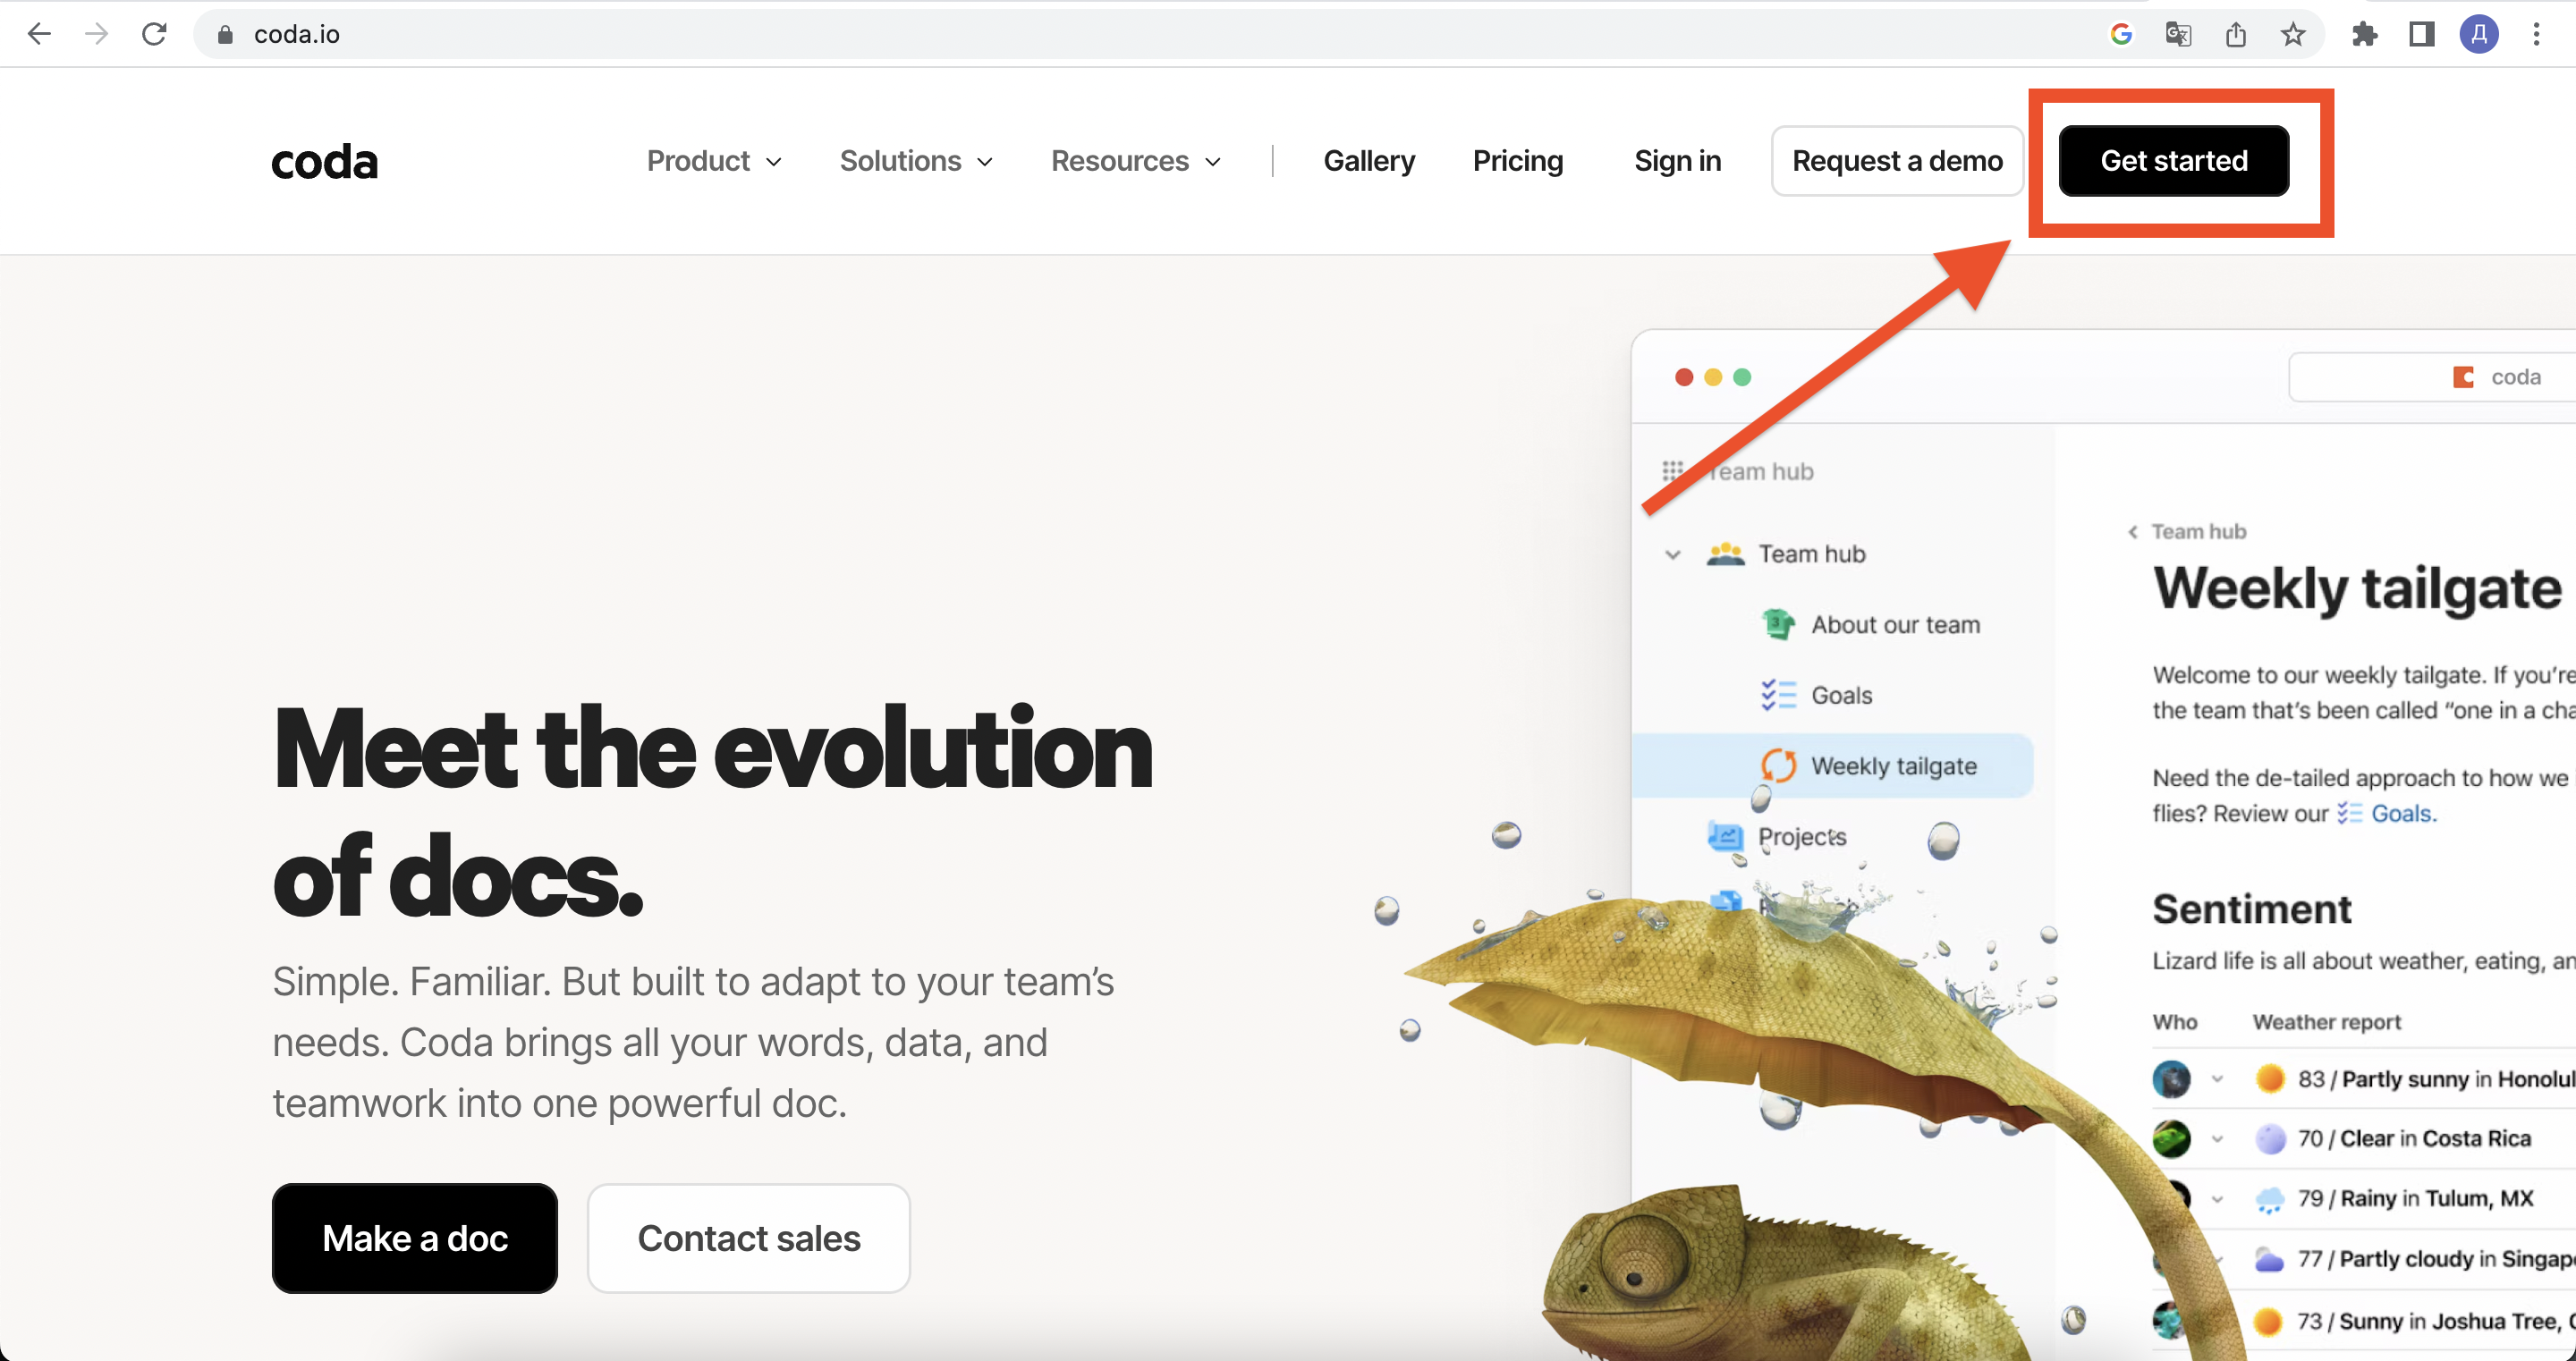
Task: Reload the coda.io page
Action: pos(154,34)
